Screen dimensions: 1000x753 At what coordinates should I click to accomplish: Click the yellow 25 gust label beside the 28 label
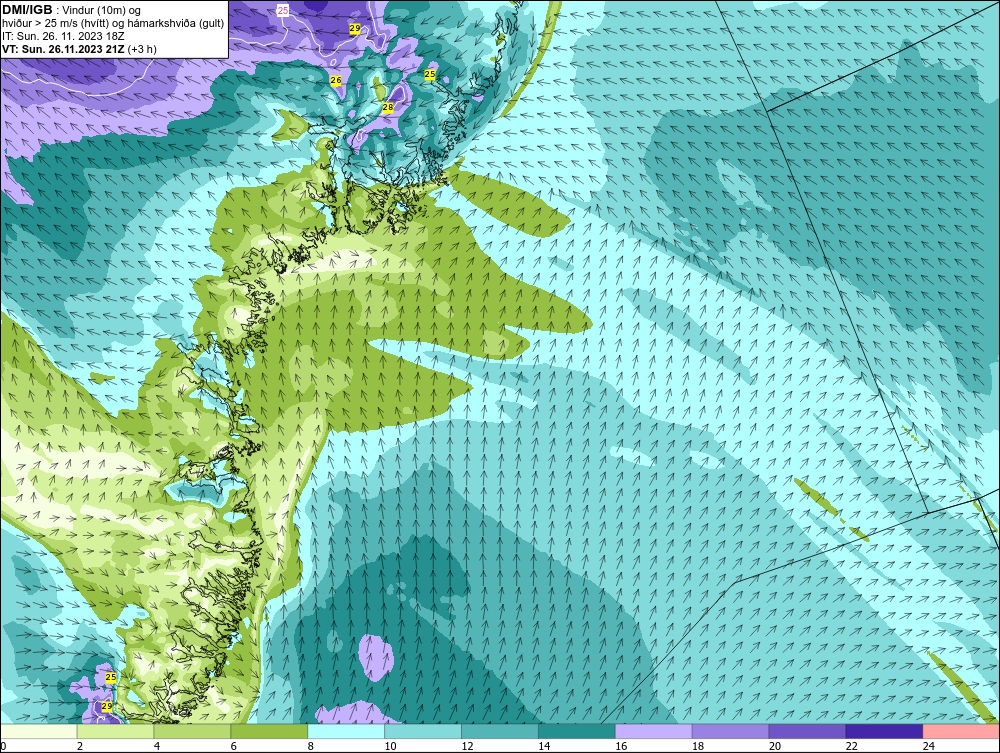point(430,75)
